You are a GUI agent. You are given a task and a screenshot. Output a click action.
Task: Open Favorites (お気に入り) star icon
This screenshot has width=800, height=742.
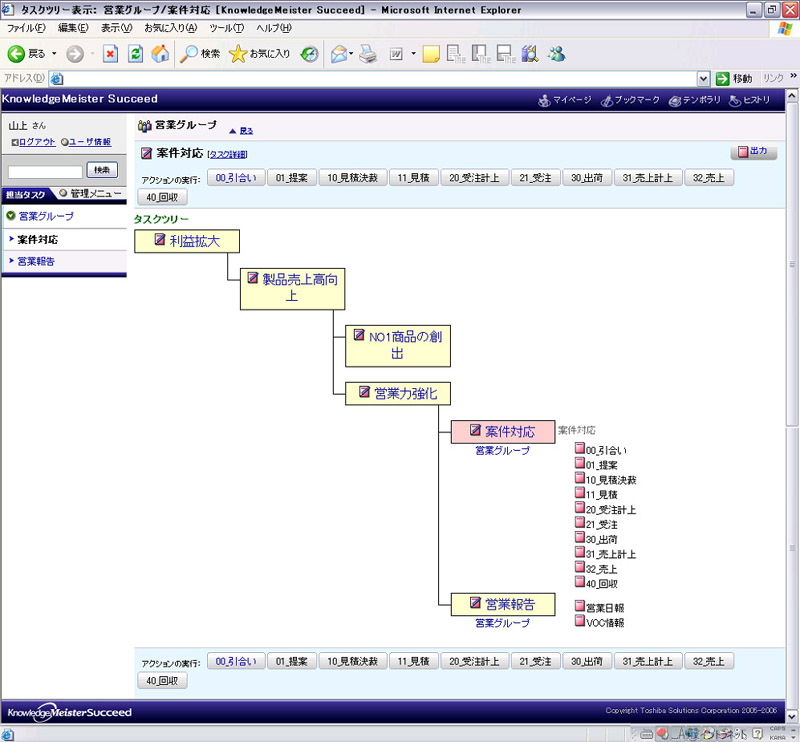pos(260,54)
